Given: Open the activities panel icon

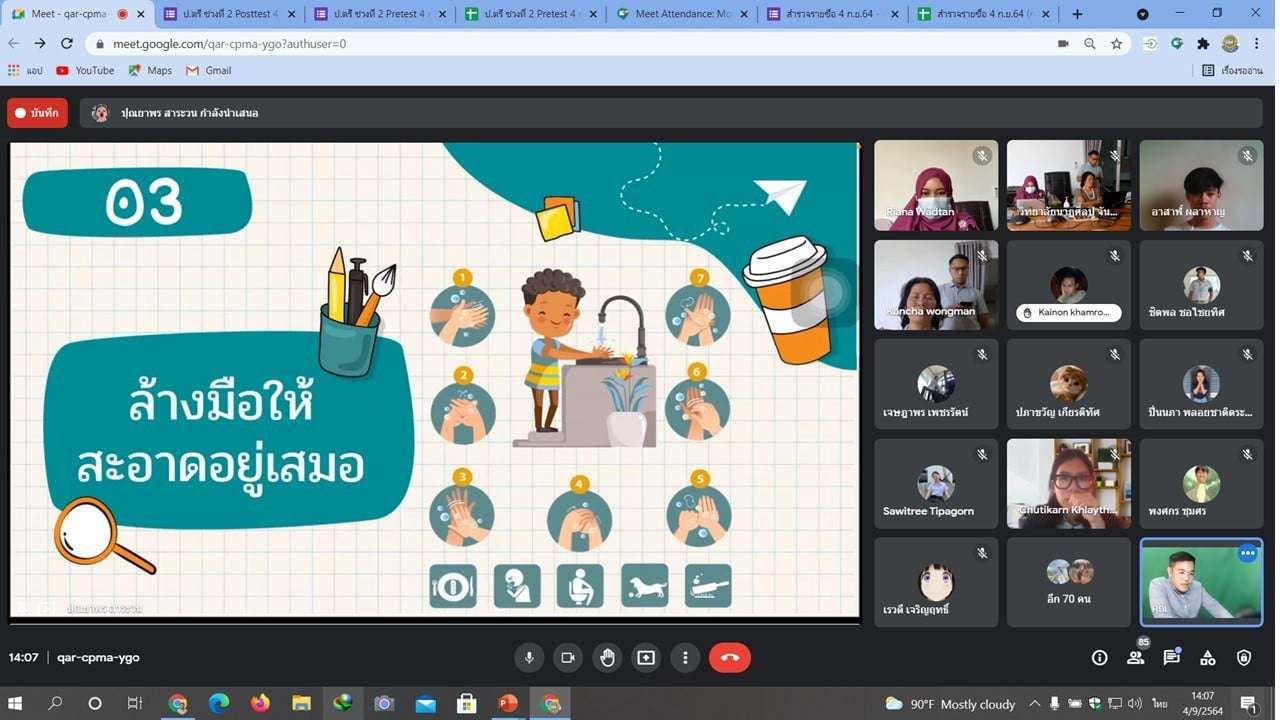Looking at the screenshot, I should point(1208,657).
